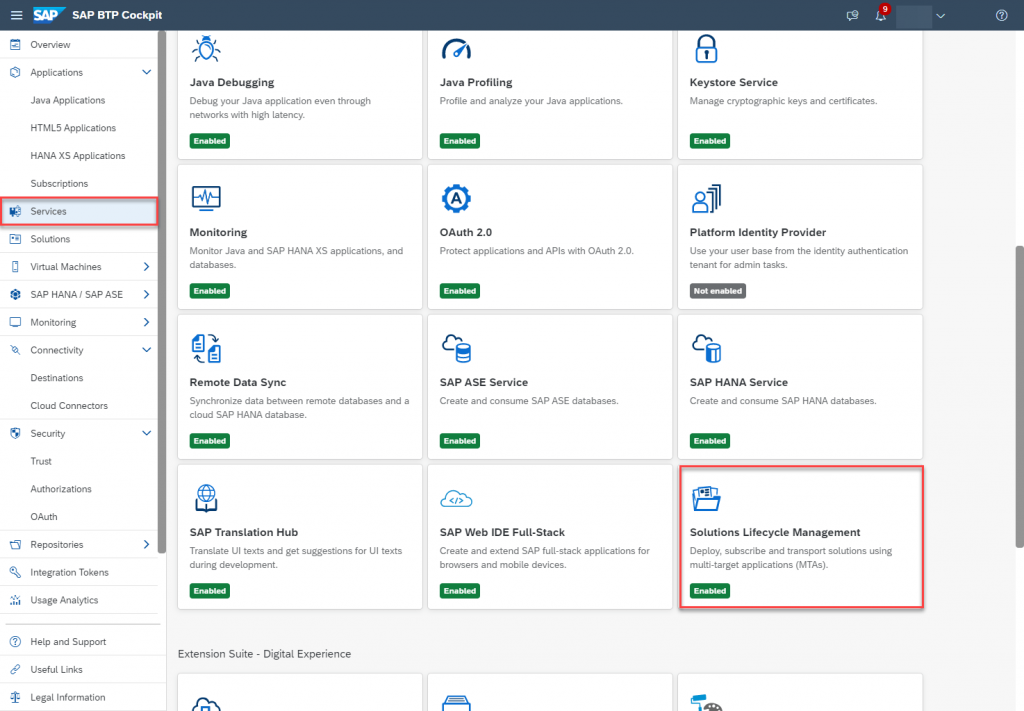
Task: Collapse the Connectivity section chevron
Action: [146, 350]
